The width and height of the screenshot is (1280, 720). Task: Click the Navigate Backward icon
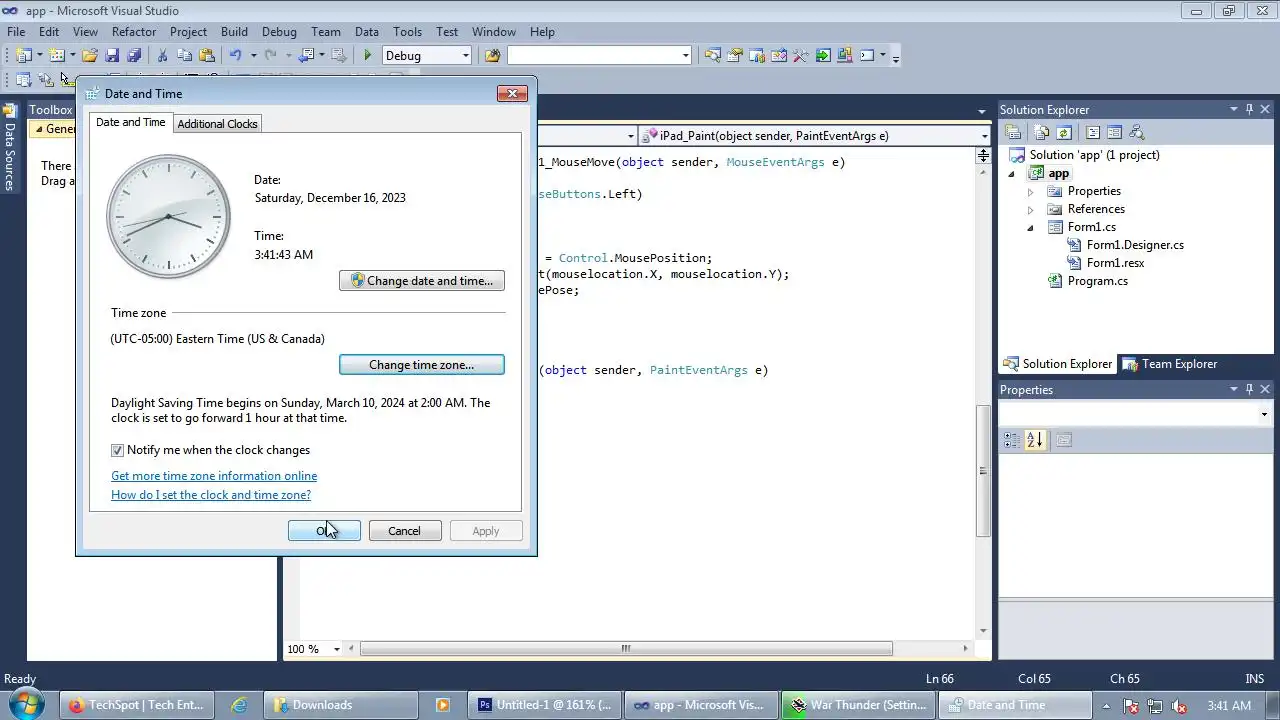pos(306,56)
